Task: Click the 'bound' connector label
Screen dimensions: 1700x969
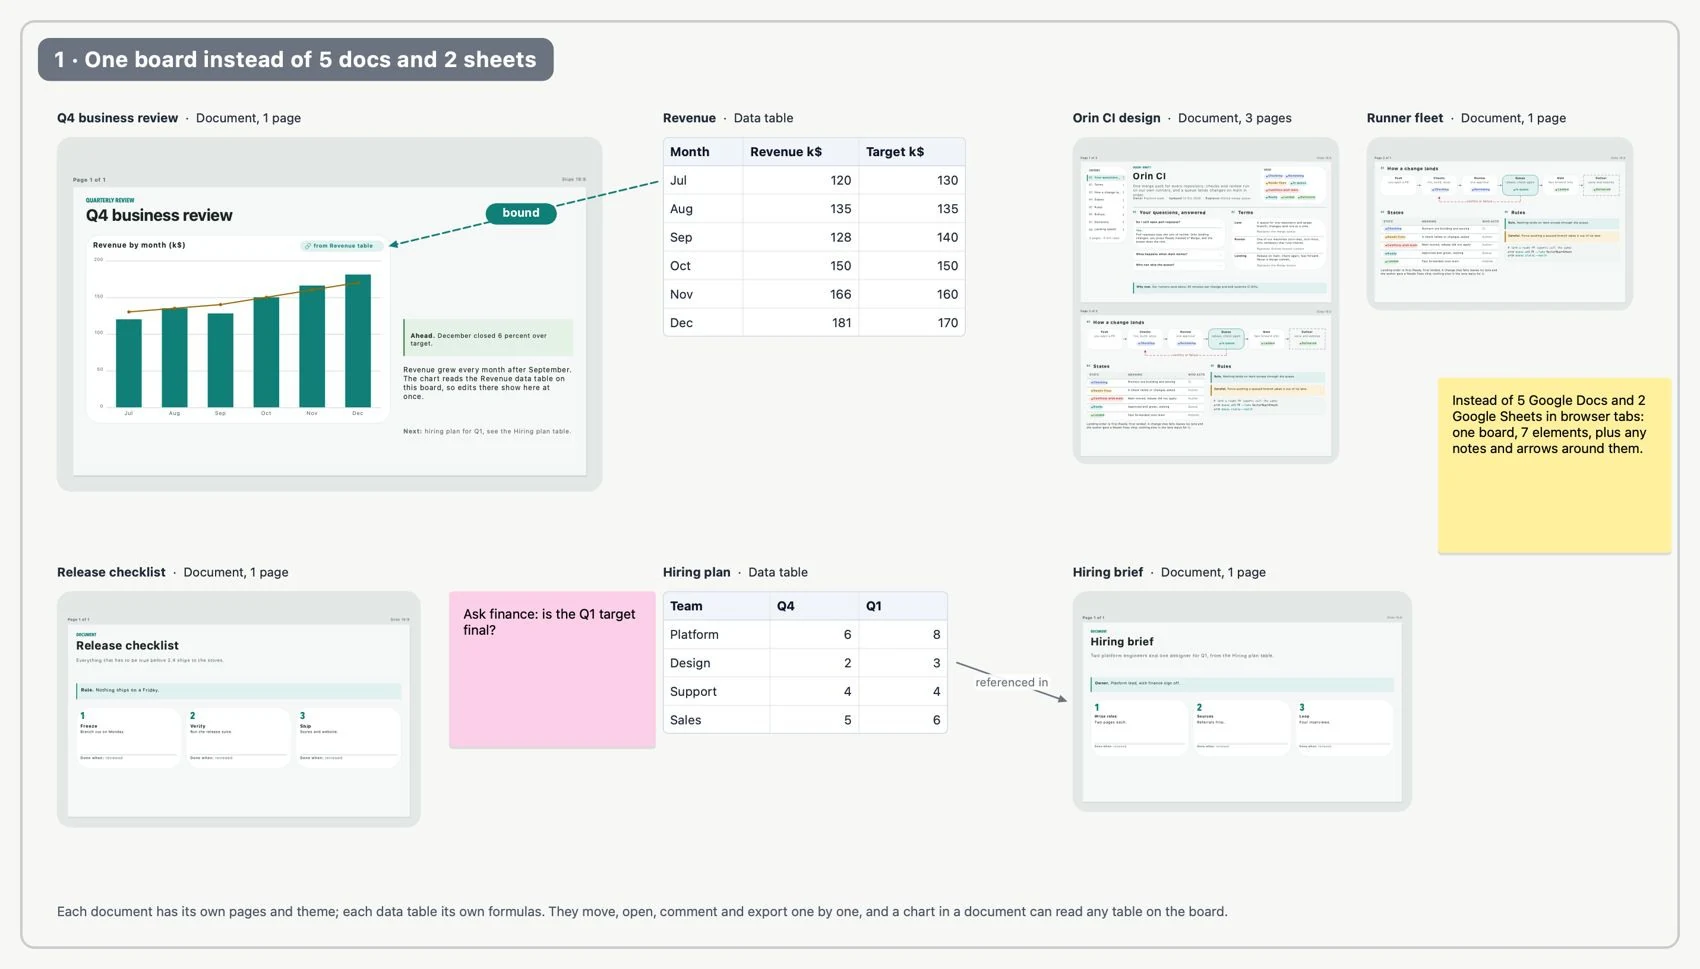Action: [x=521, y=213]
